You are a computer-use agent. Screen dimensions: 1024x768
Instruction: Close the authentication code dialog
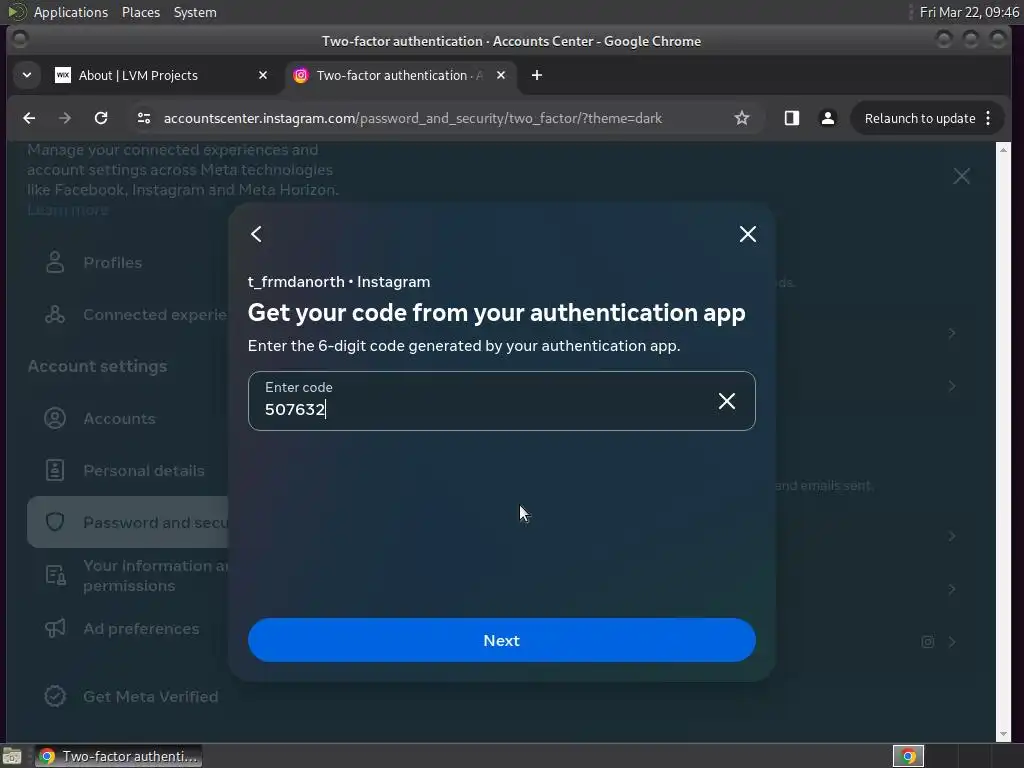tap(748, 234)
